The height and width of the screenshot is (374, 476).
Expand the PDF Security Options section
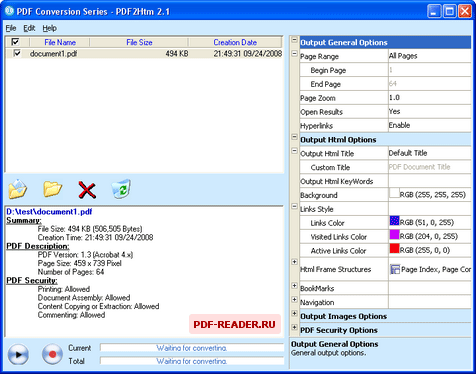[294, 327]
